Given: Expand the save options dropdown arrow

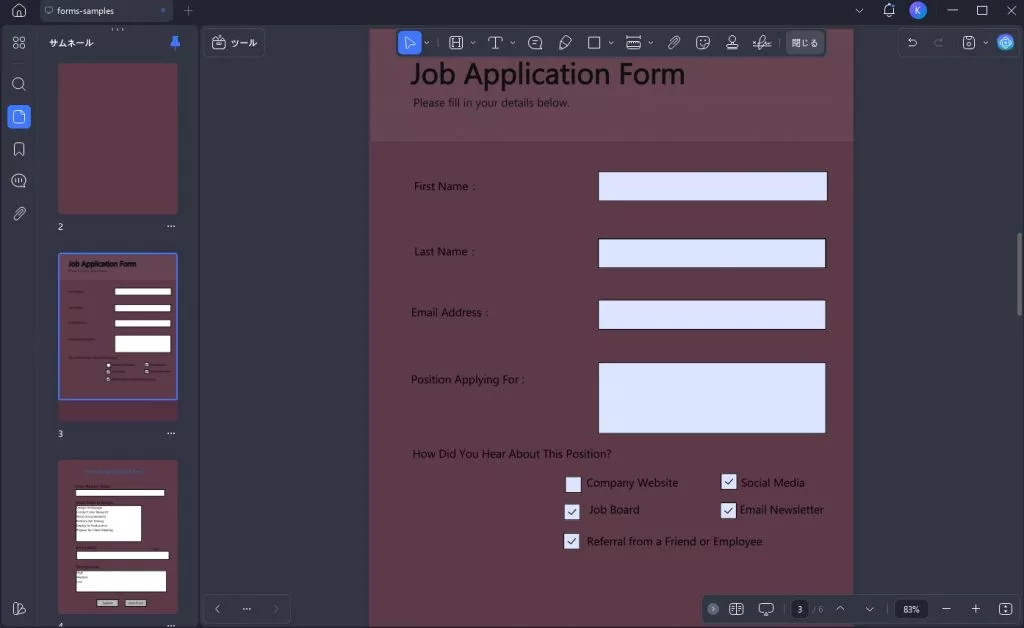Looking at the screenshot, I should (985, 43).
